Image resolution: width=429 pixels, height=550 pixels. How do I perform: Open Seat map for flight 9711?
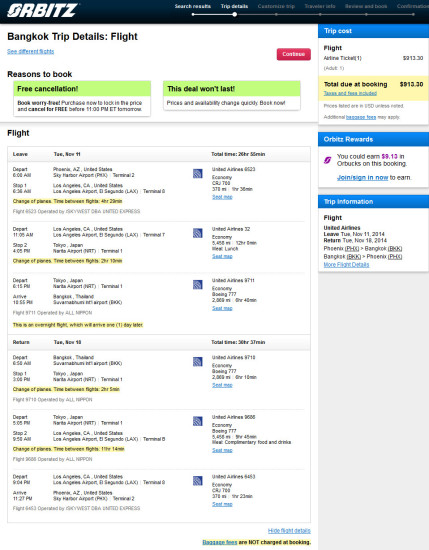(222, 308)
